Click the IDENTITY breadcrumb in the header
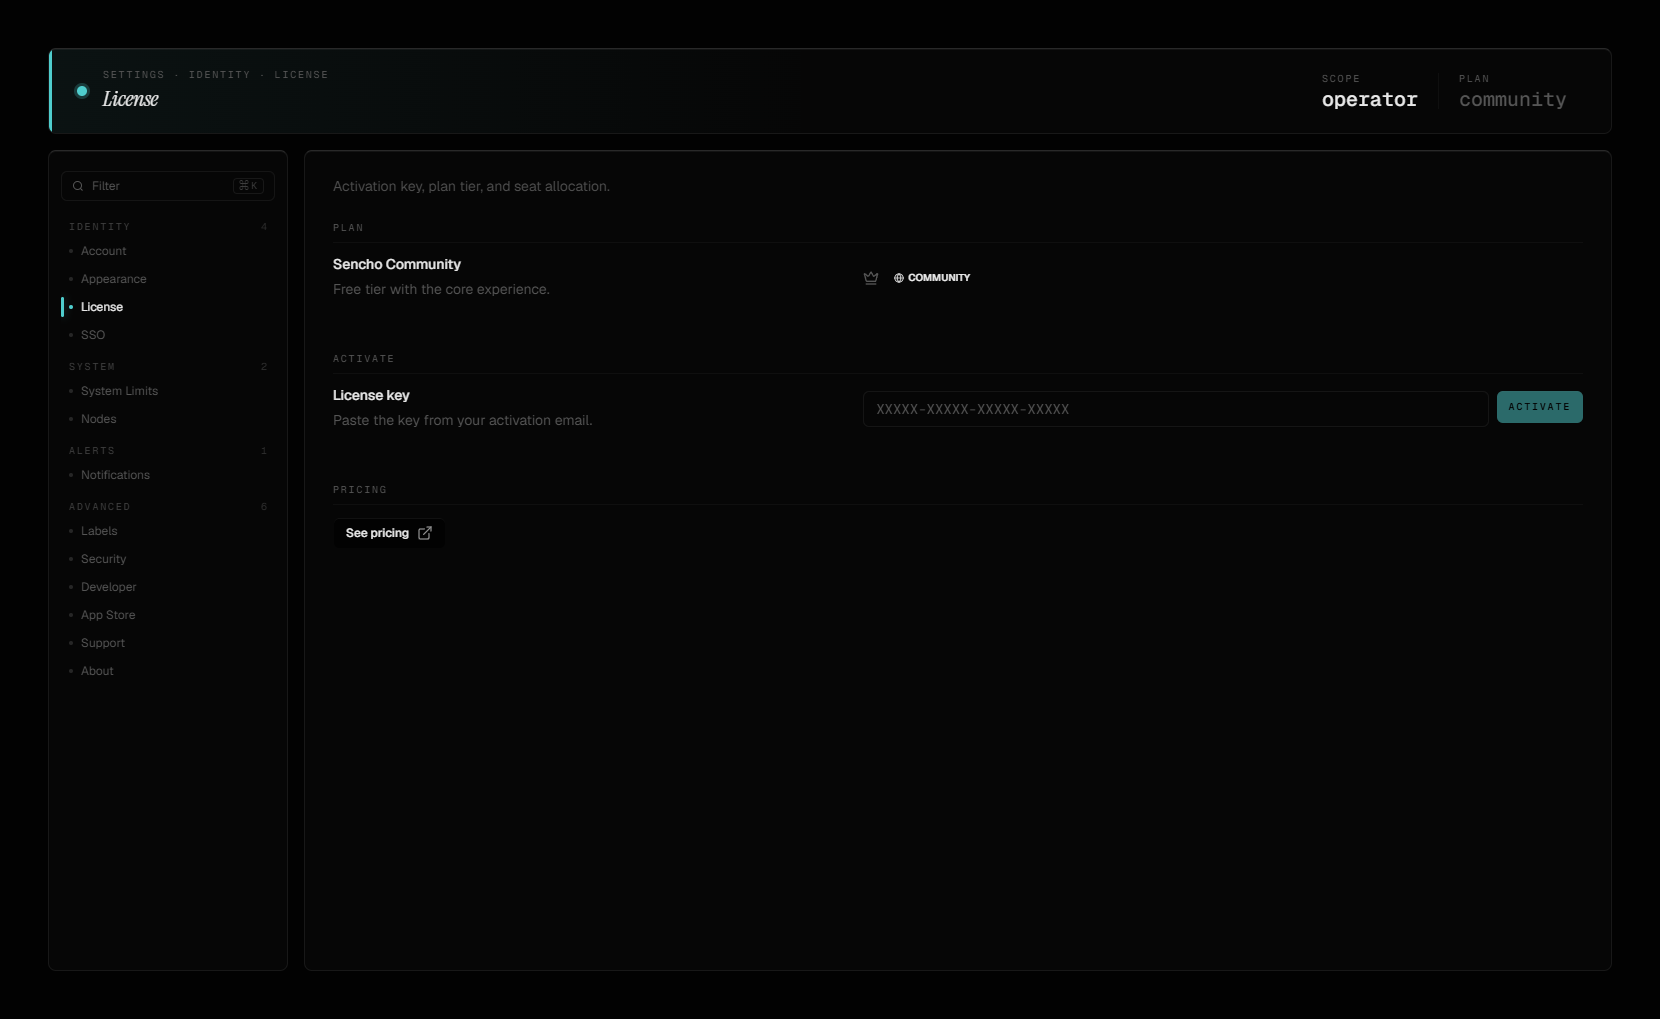This screenshot has height=1019, width=1660. click(x=220, y=75)
